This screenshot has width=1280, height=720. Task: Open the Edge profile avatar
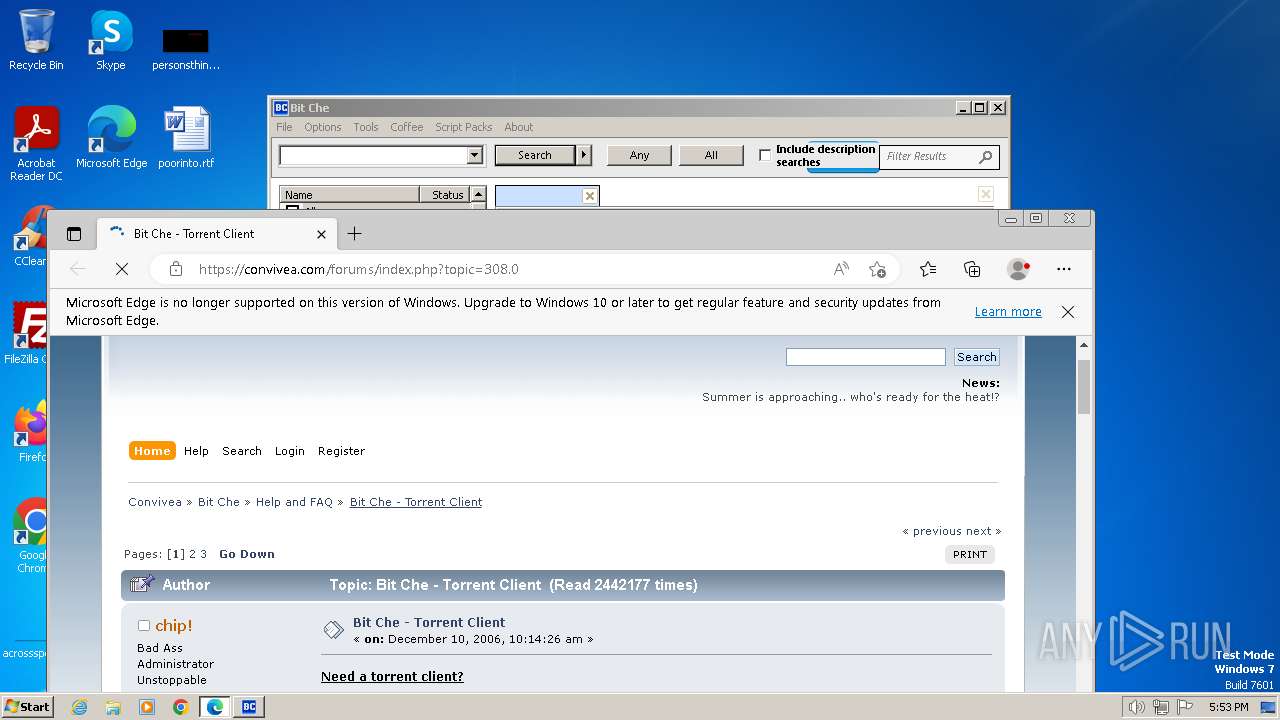[x=1019, y=269]
